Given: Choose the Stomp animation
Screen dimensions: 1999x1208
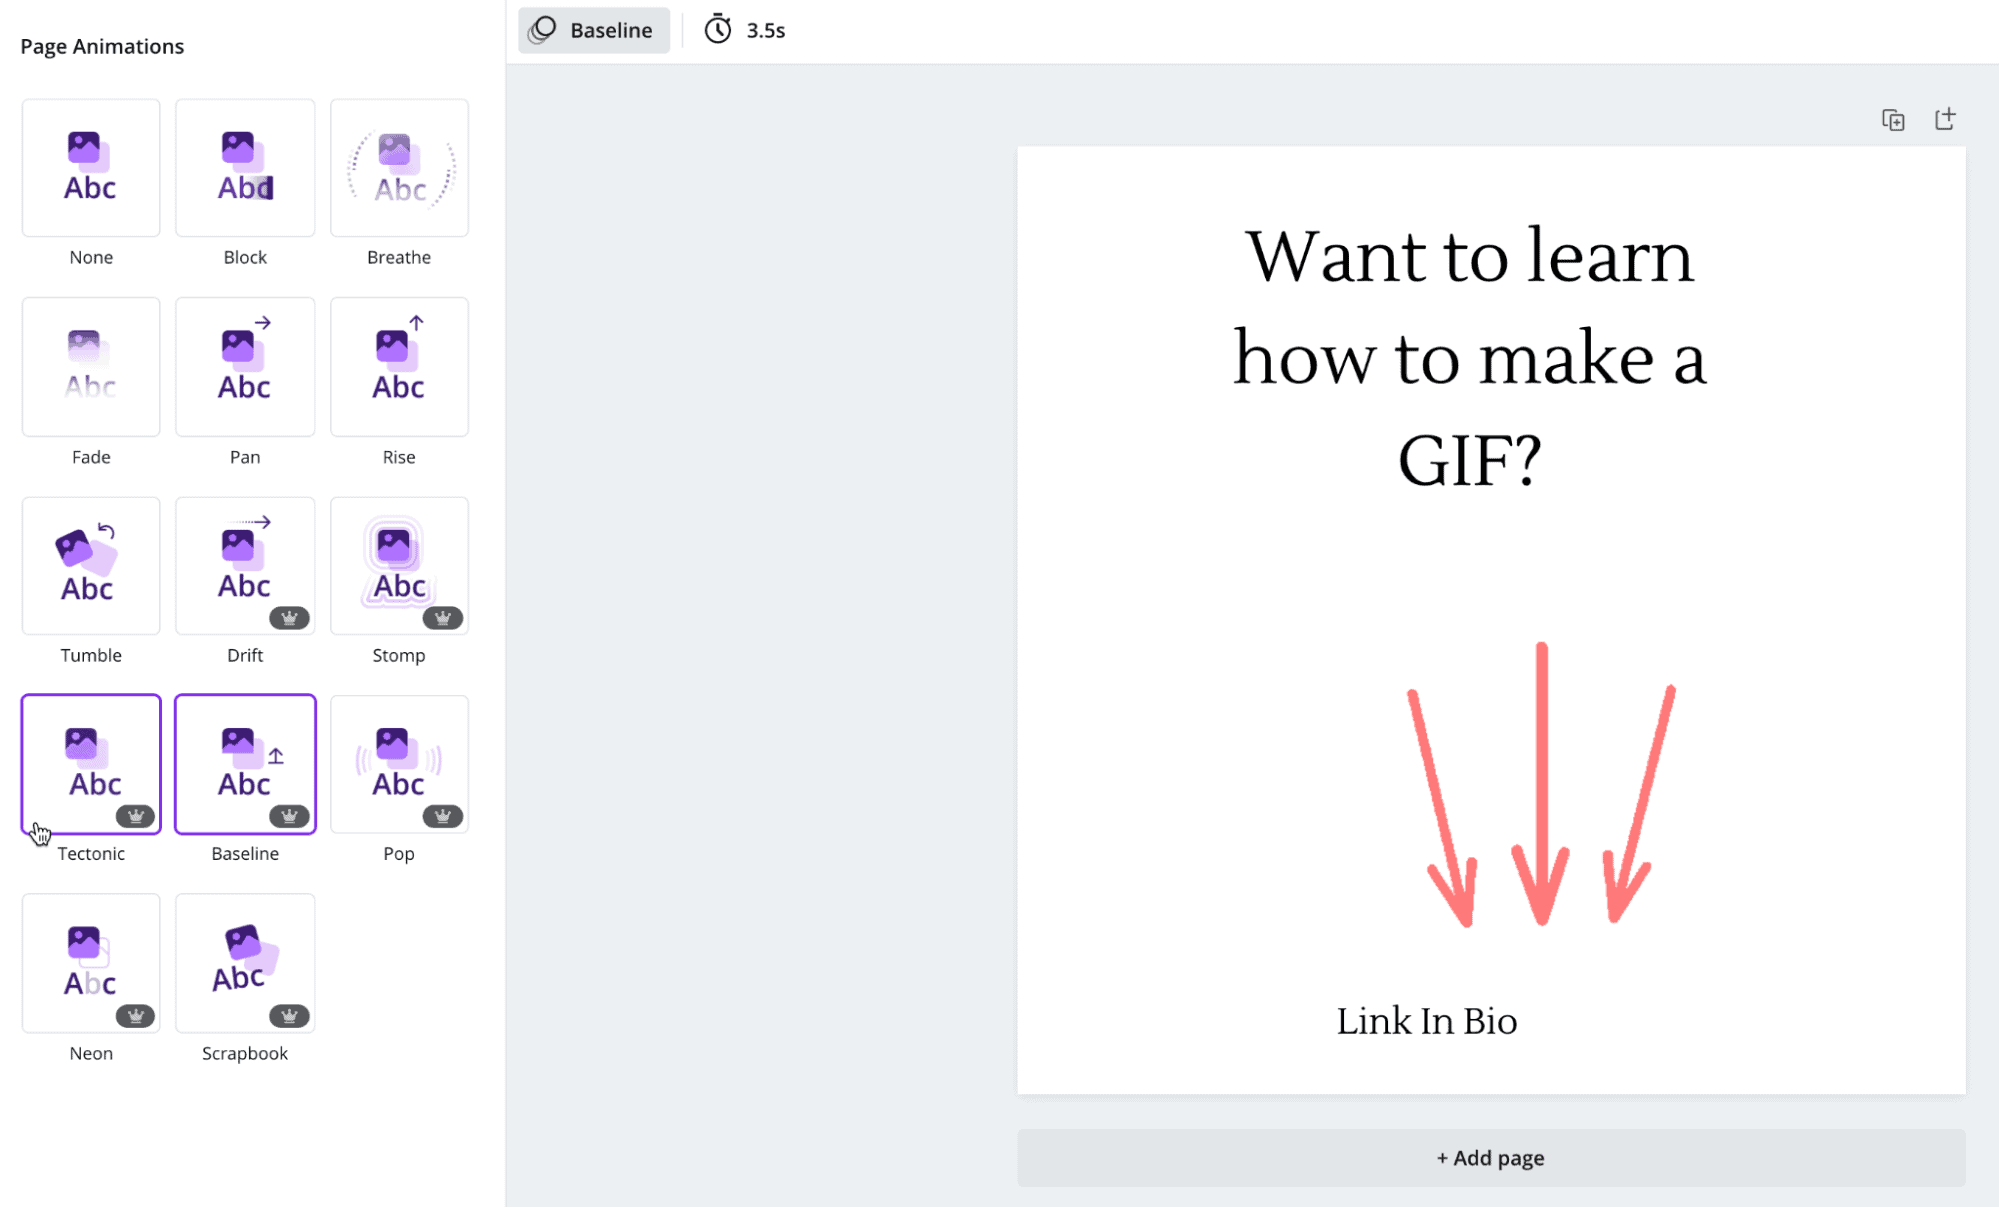Looking at the screenshot, I should (x=399, y=566).
